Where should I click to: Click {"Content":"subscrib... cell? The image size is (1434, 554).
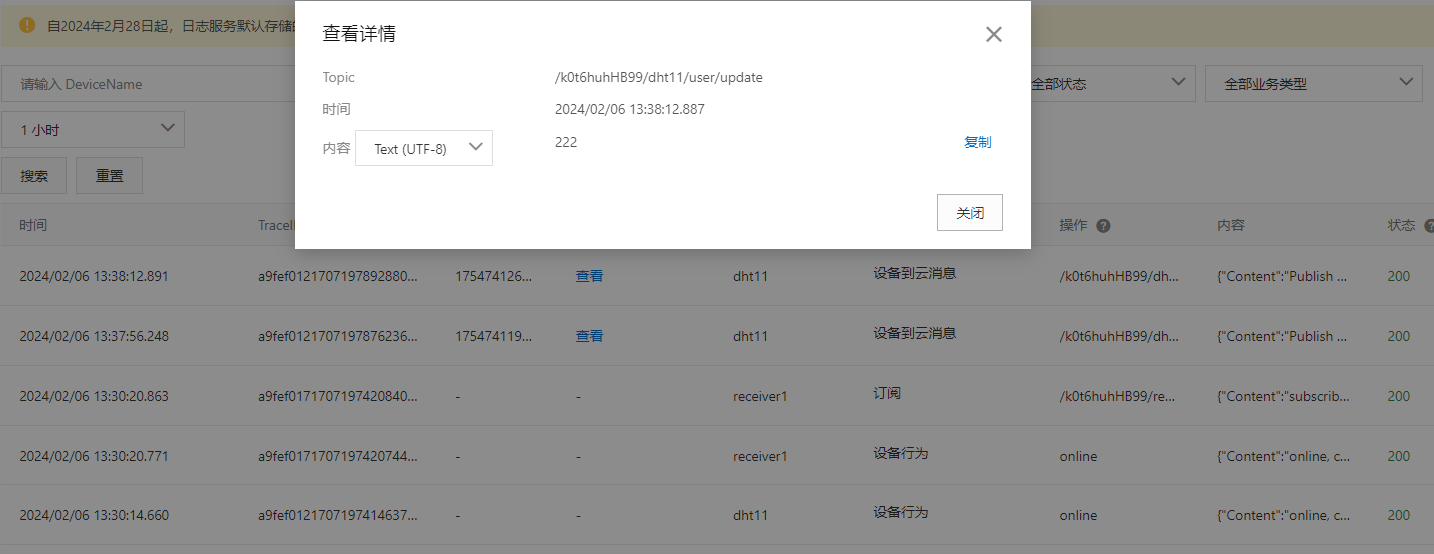point(1283,396)
